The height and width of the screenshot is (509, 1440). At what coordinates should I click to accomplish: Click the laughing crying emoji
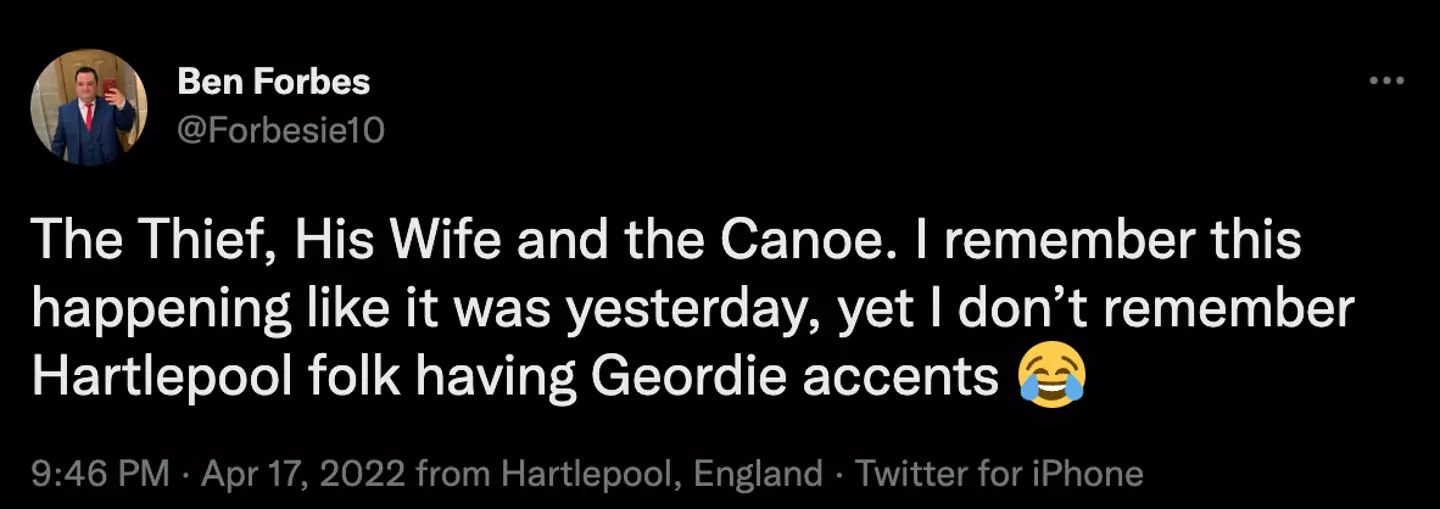[x=1052, y=378]
